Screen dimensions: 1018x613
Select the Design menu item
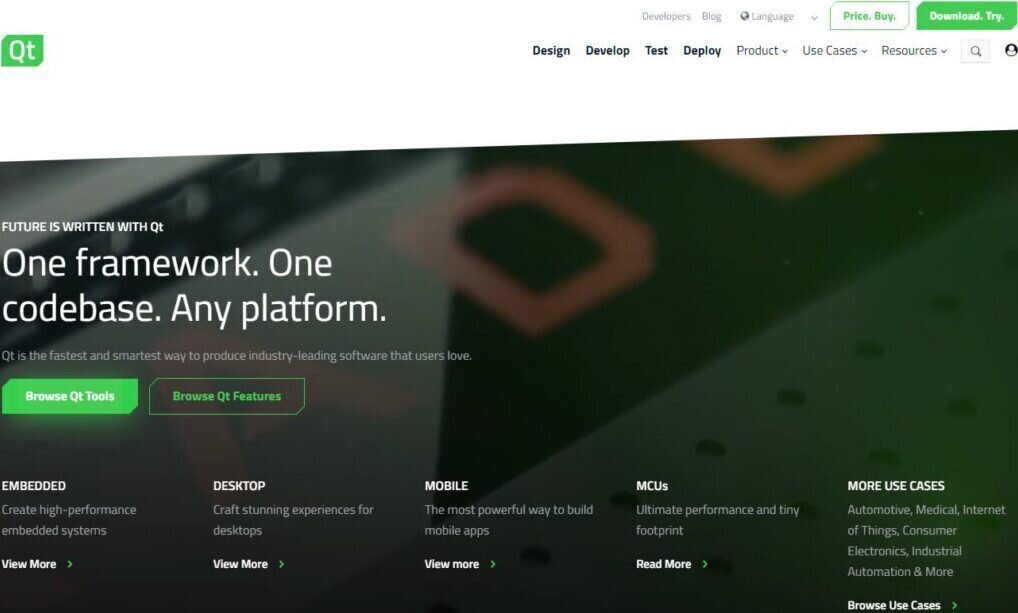(551, 51)
